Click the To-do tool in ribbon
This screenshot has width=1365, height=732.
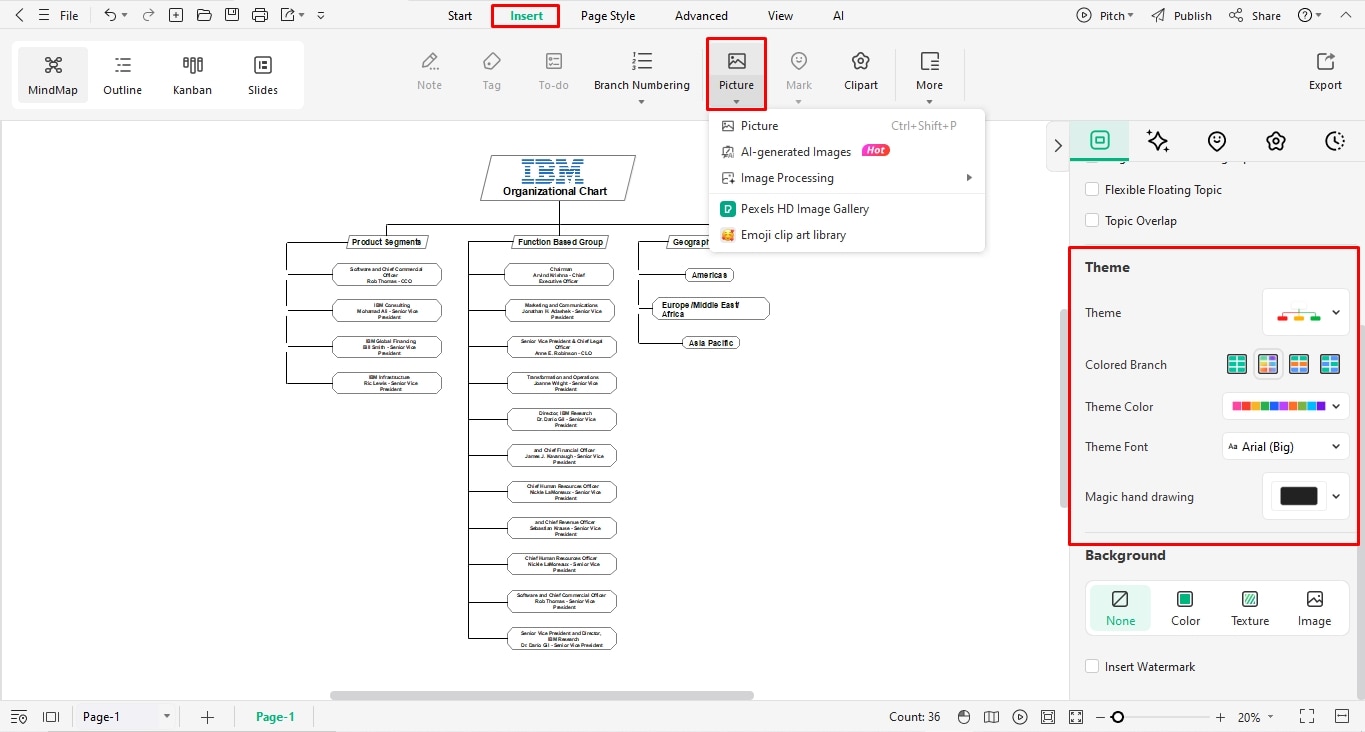[554, 71]
